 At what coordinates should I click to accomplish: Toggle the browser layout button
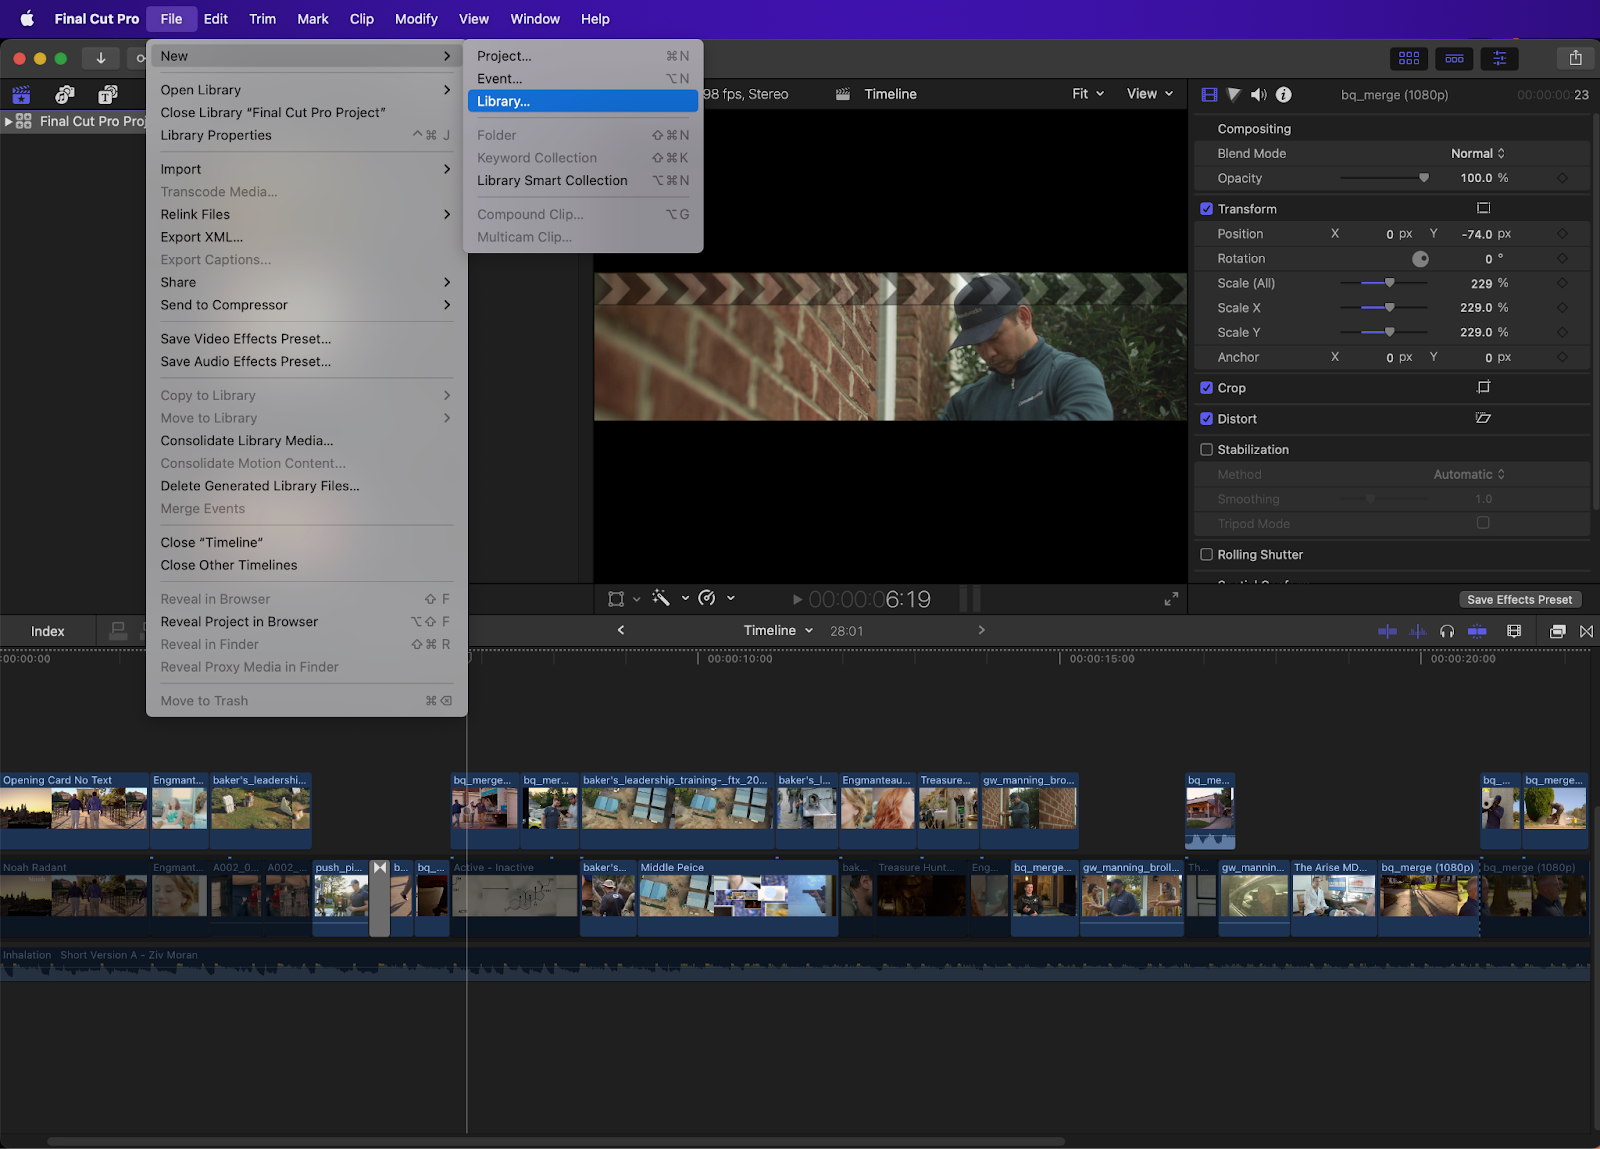[x=1409, y=58]
